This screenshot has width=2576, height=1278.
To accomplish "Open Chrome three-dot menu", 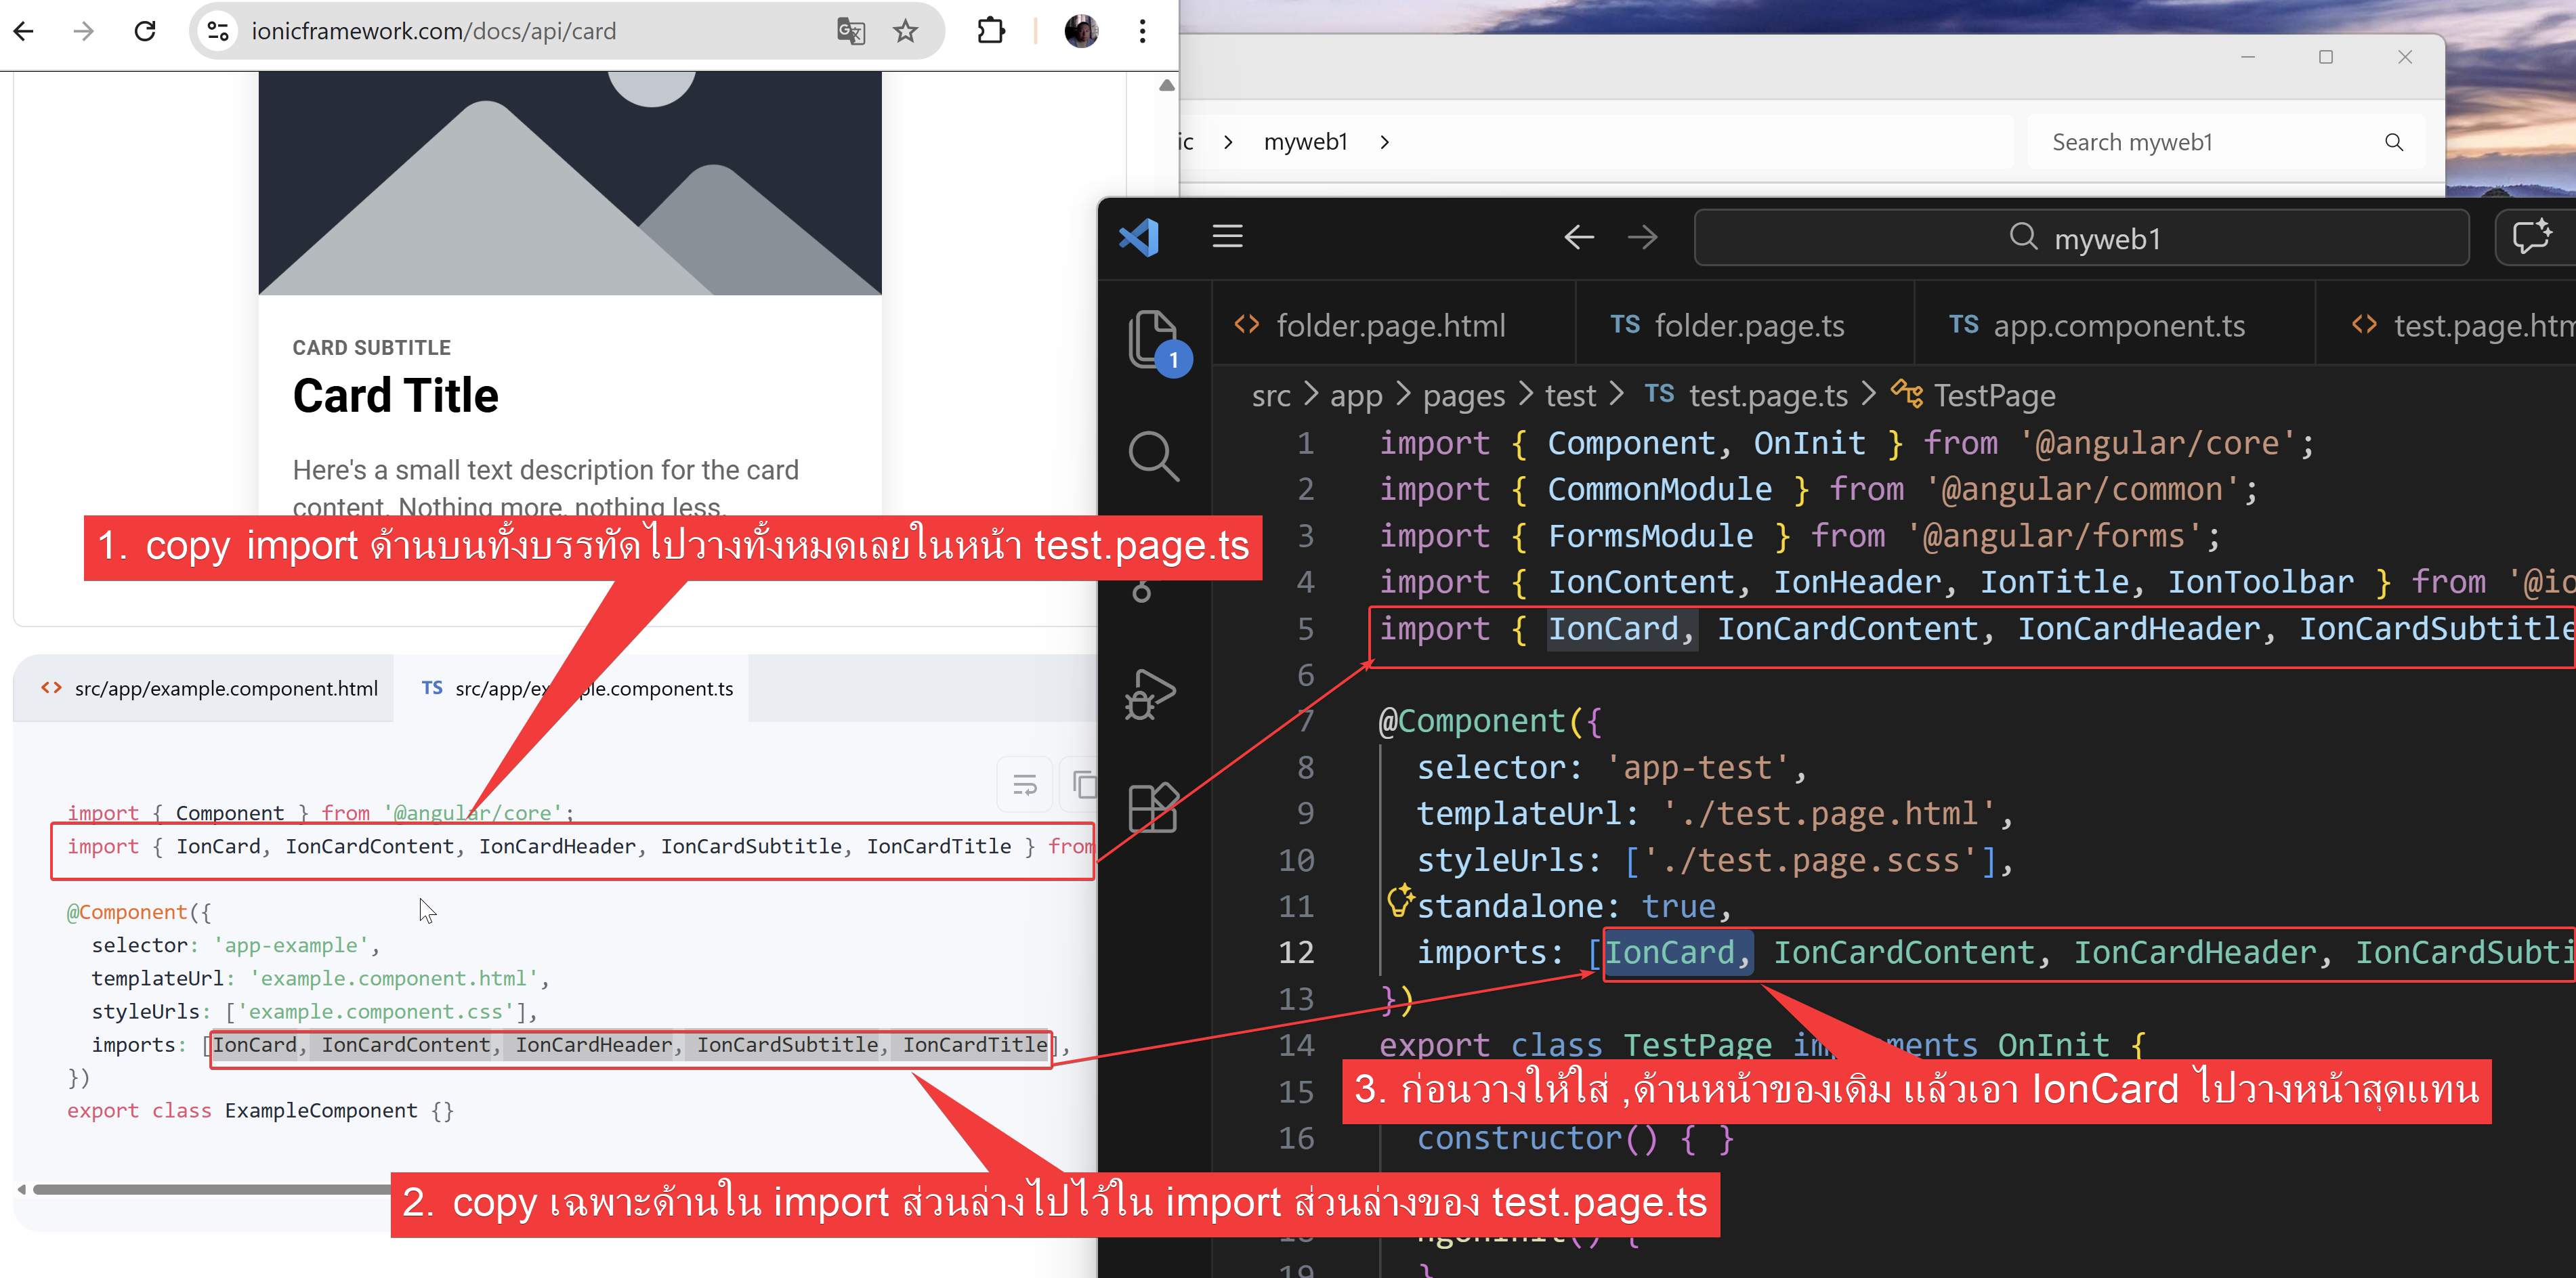I will pyautogui.click(x=1142, y=31).
